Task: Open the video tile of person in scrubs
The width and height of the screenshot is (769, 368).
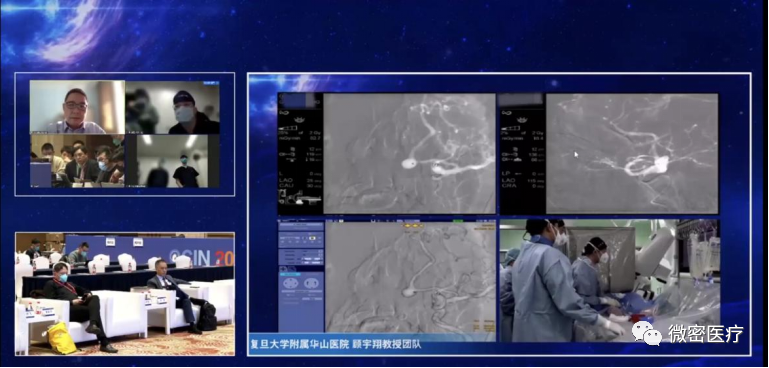Action: [x=172, y=161]
